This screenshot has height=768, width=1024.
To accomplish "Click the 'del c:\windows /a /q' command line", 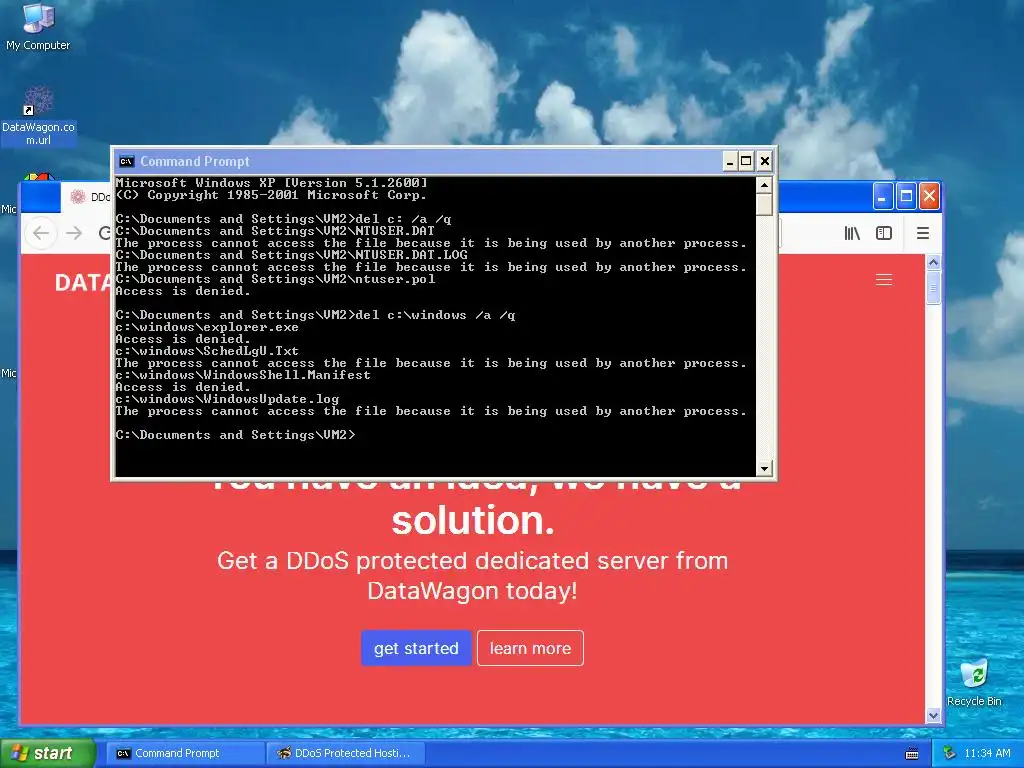I will click(x=315, y=315).
